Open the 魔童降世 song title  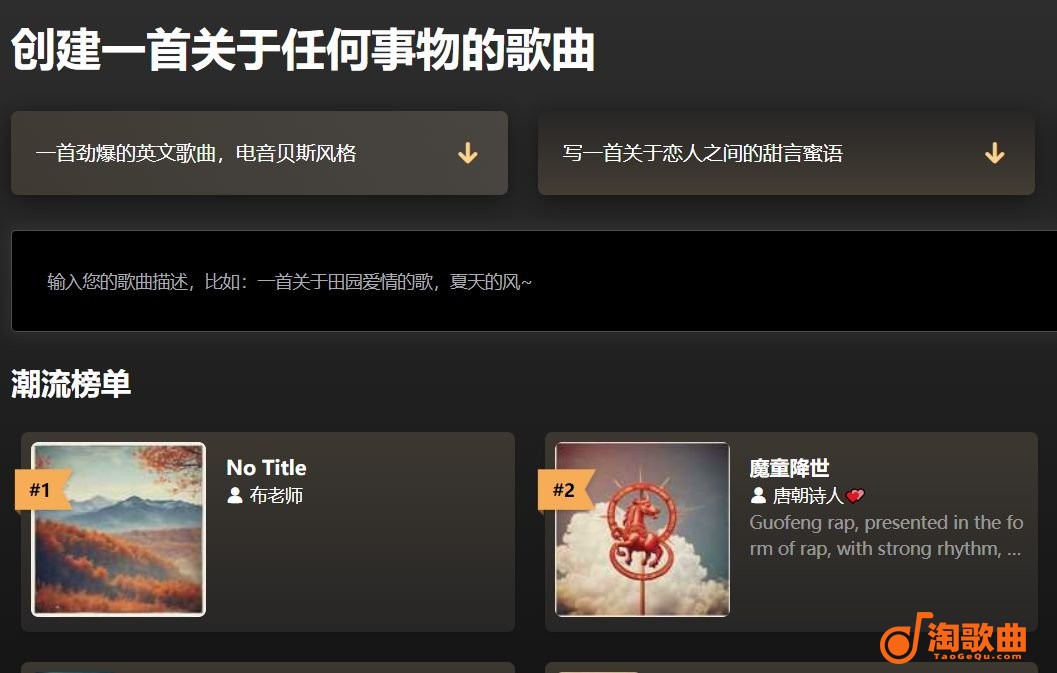click(x=789, y=467)
